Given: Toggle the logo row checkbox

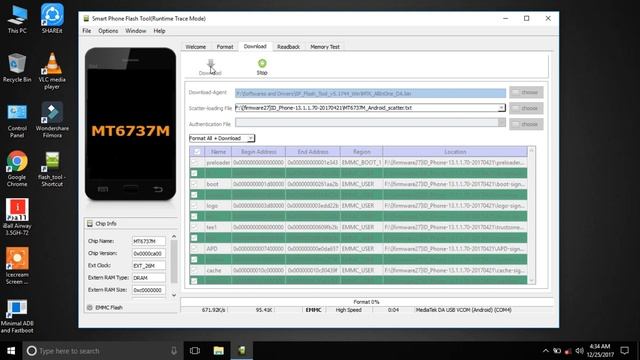Looking at the screenshot, I should (194, 206).
